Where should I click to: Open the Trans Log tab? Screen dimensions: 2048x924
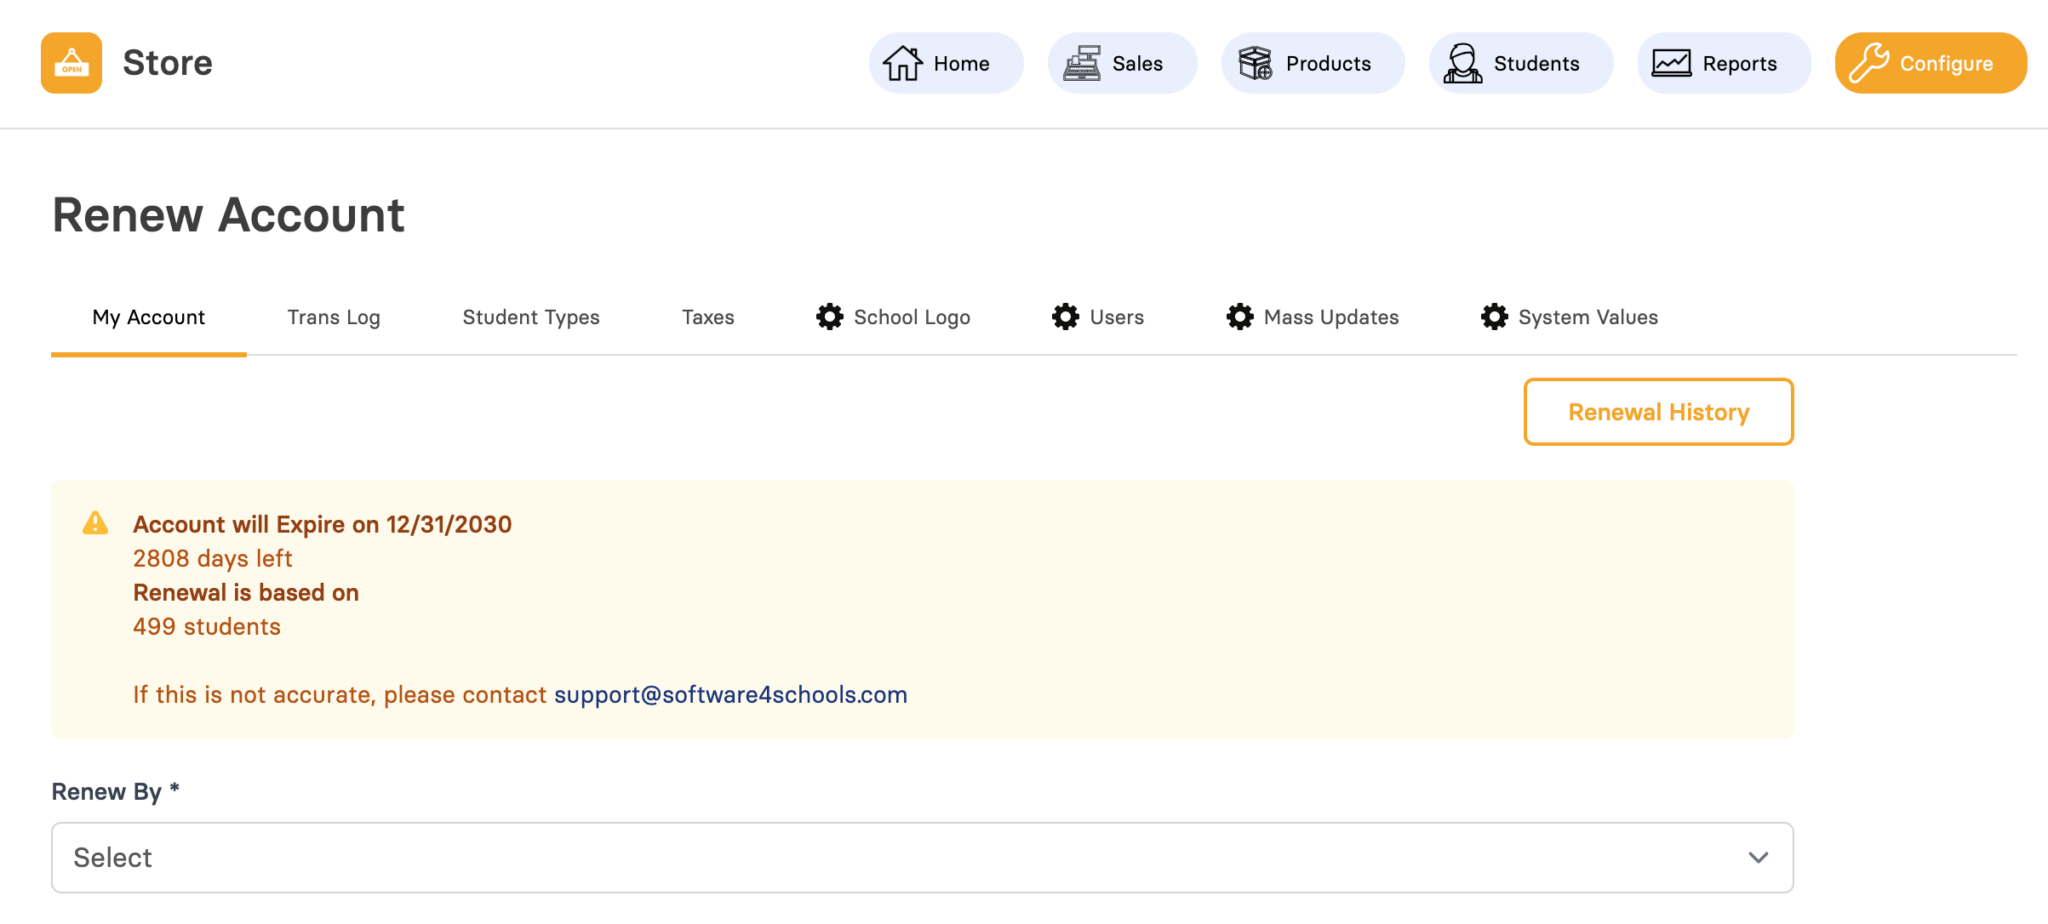pyautogui.click(x=334, y=317)
